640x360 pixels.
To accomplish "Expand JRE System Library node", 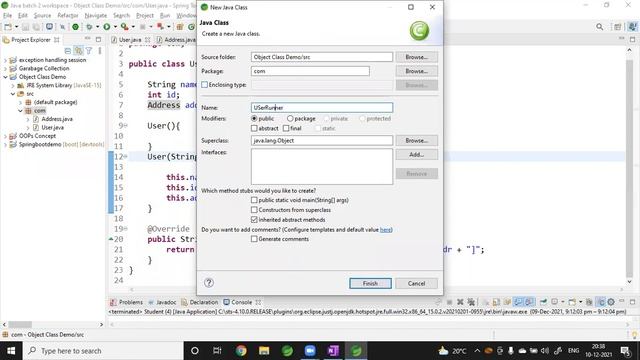I will 13,85.
